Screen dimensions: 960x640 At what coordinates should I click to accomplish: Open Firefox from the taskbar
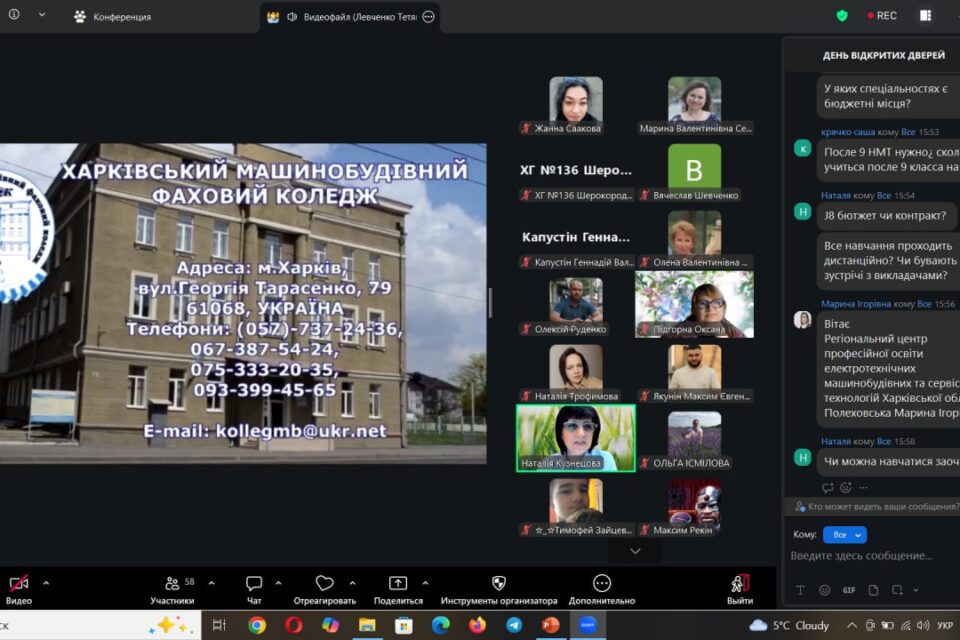coord(477,625)
